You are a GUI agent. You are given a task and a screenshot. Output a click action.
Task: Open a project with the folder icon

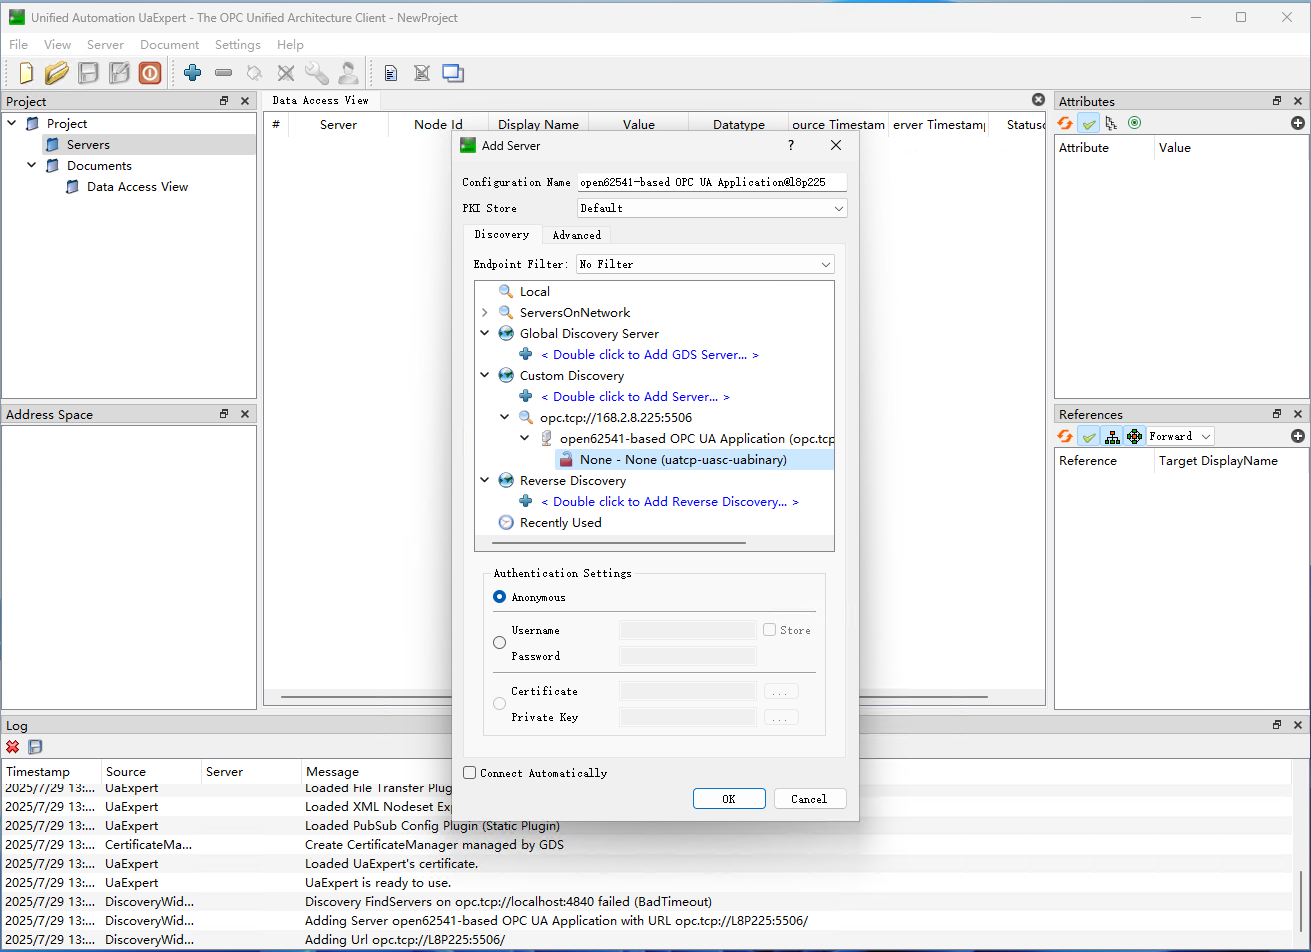57,73
